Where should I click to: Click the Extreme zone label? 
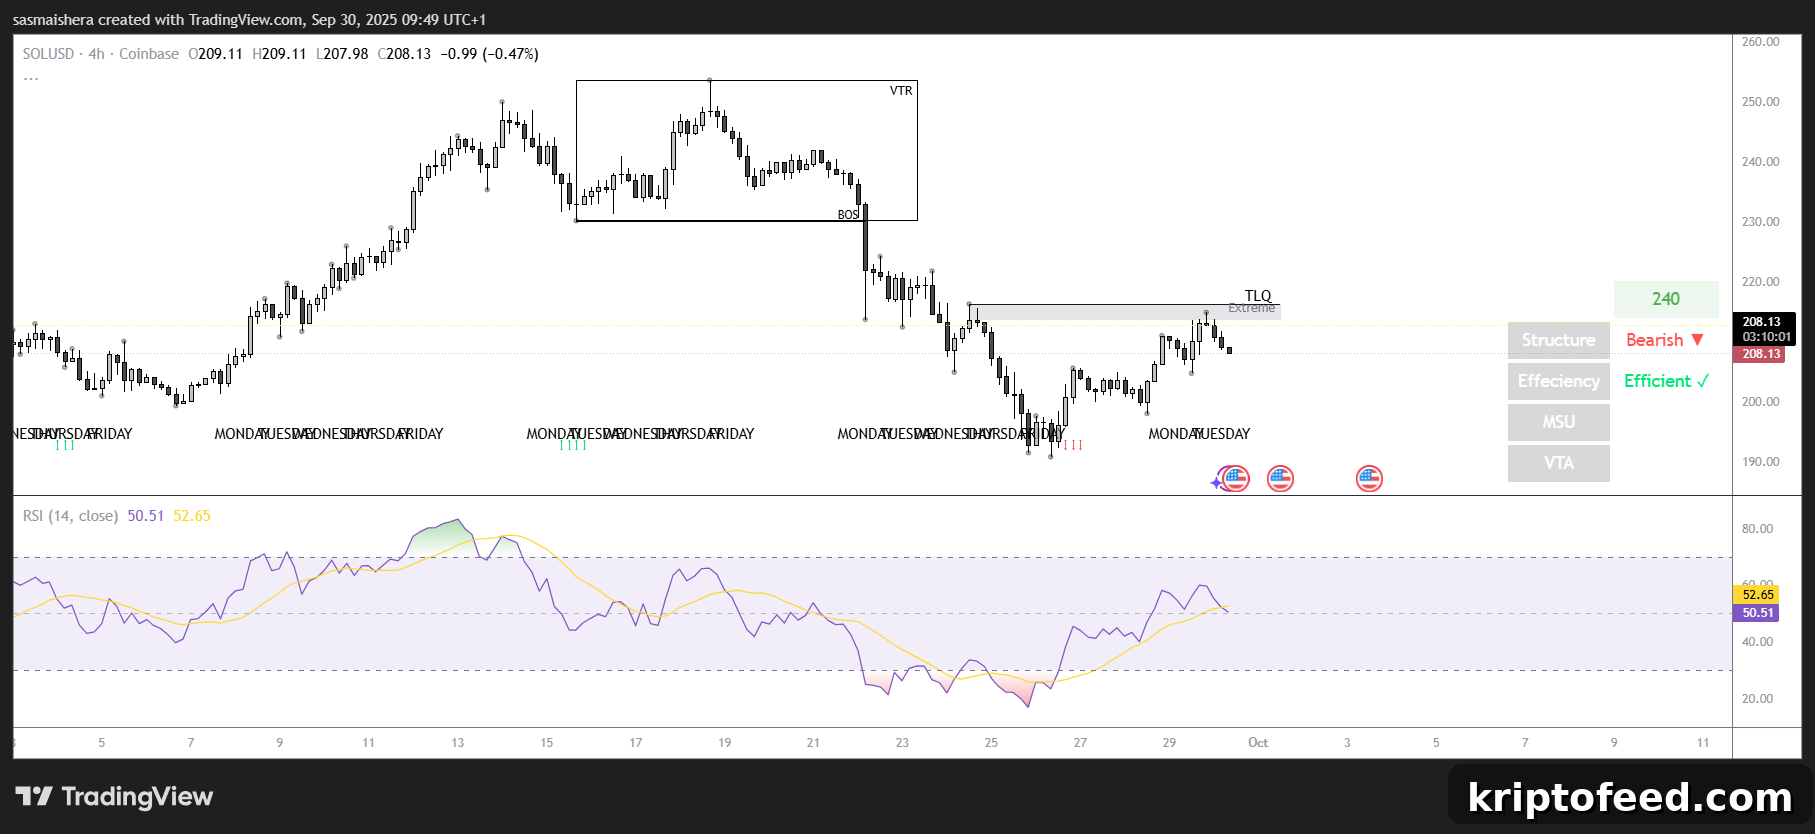pyautogui.click(x=1252, y=308)
